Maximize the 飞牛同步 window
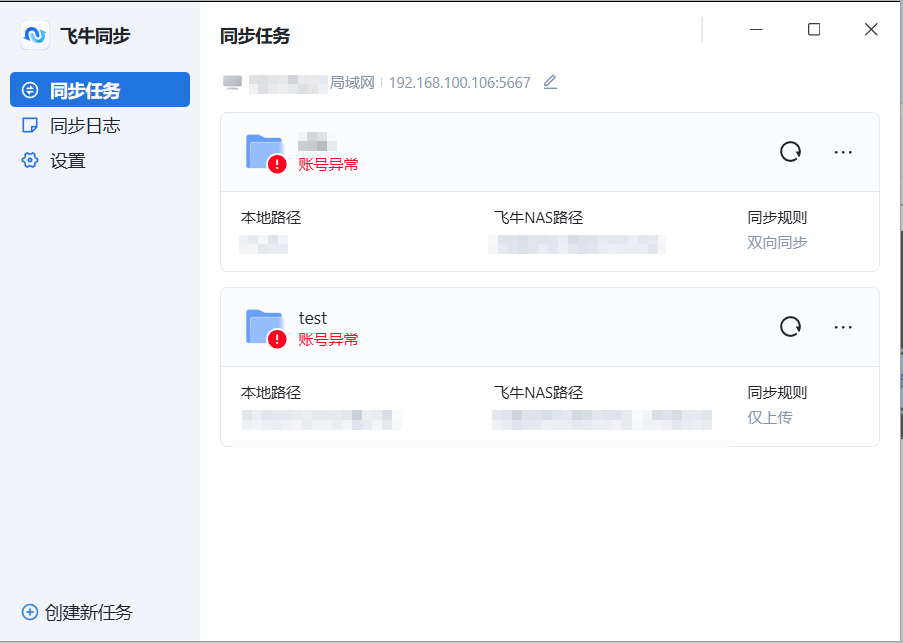The image size is (903, 643). pos(814,30)
